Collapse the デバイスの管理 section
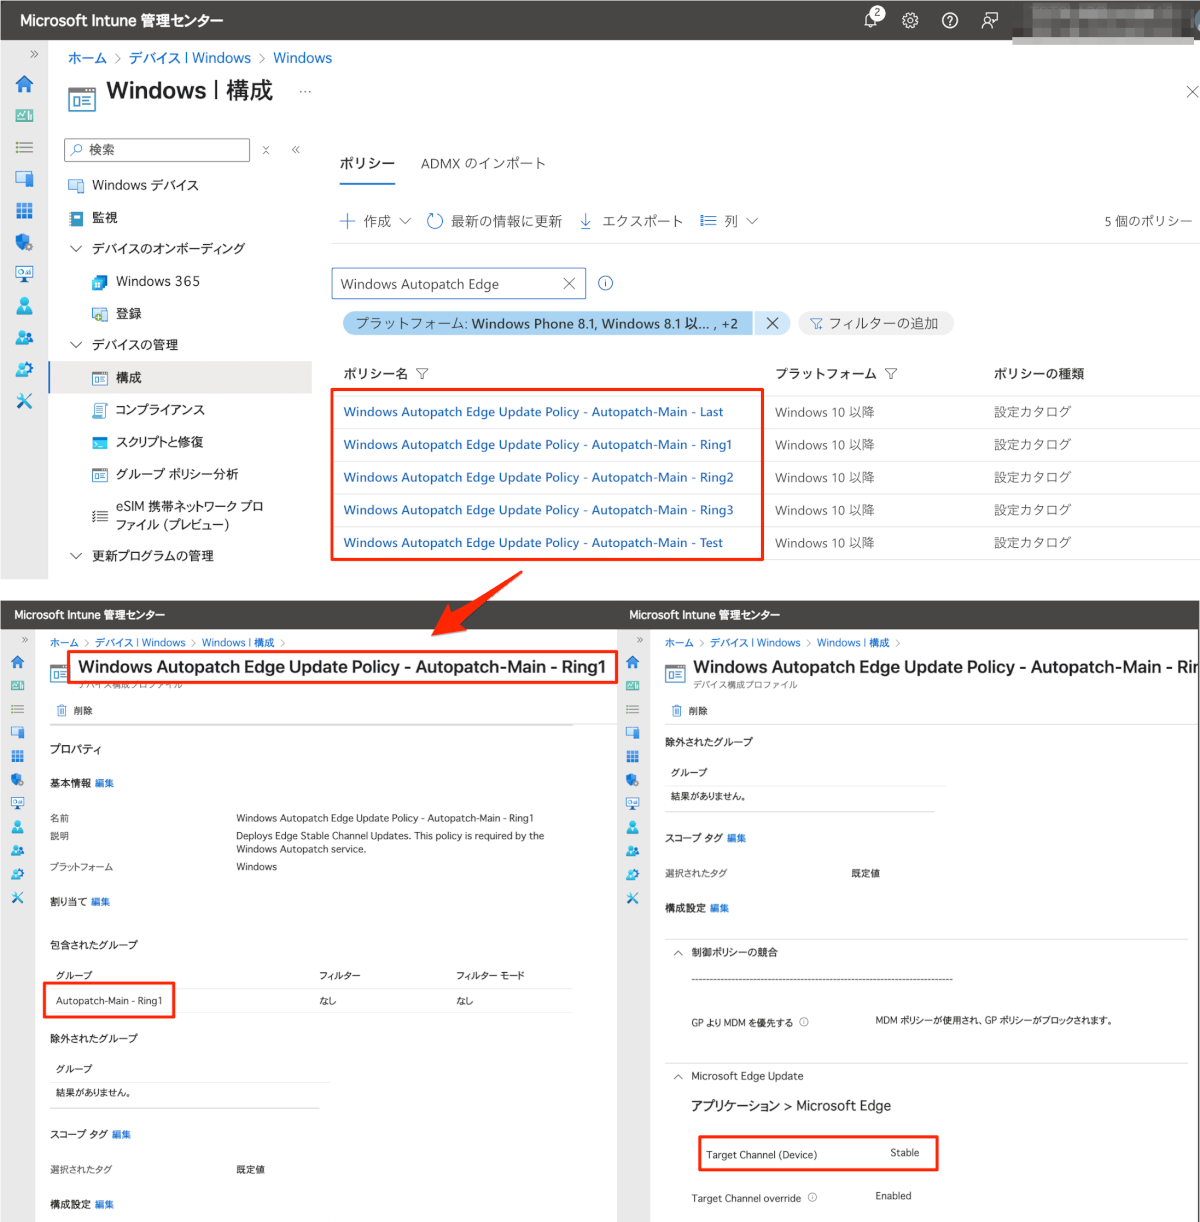 tap(76, 345)
